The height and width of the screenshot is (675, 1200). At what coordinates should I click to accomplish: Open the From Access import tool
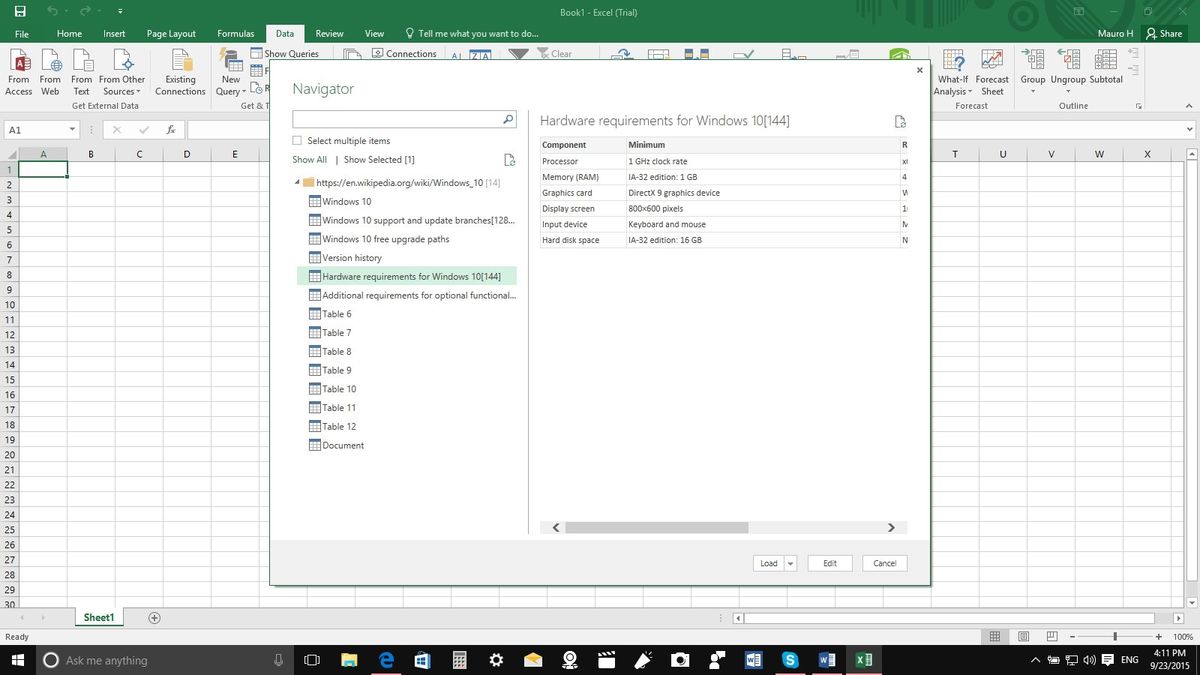[x=19, y=75]
